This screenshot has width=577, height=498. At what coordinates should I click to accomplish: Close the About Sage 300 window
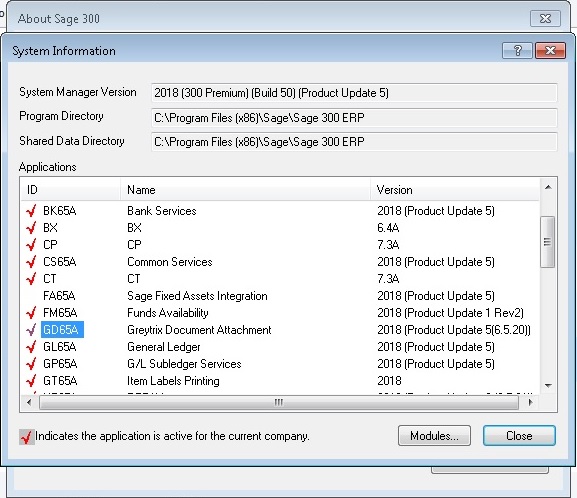pyautogui.click(x=545, y=18)
